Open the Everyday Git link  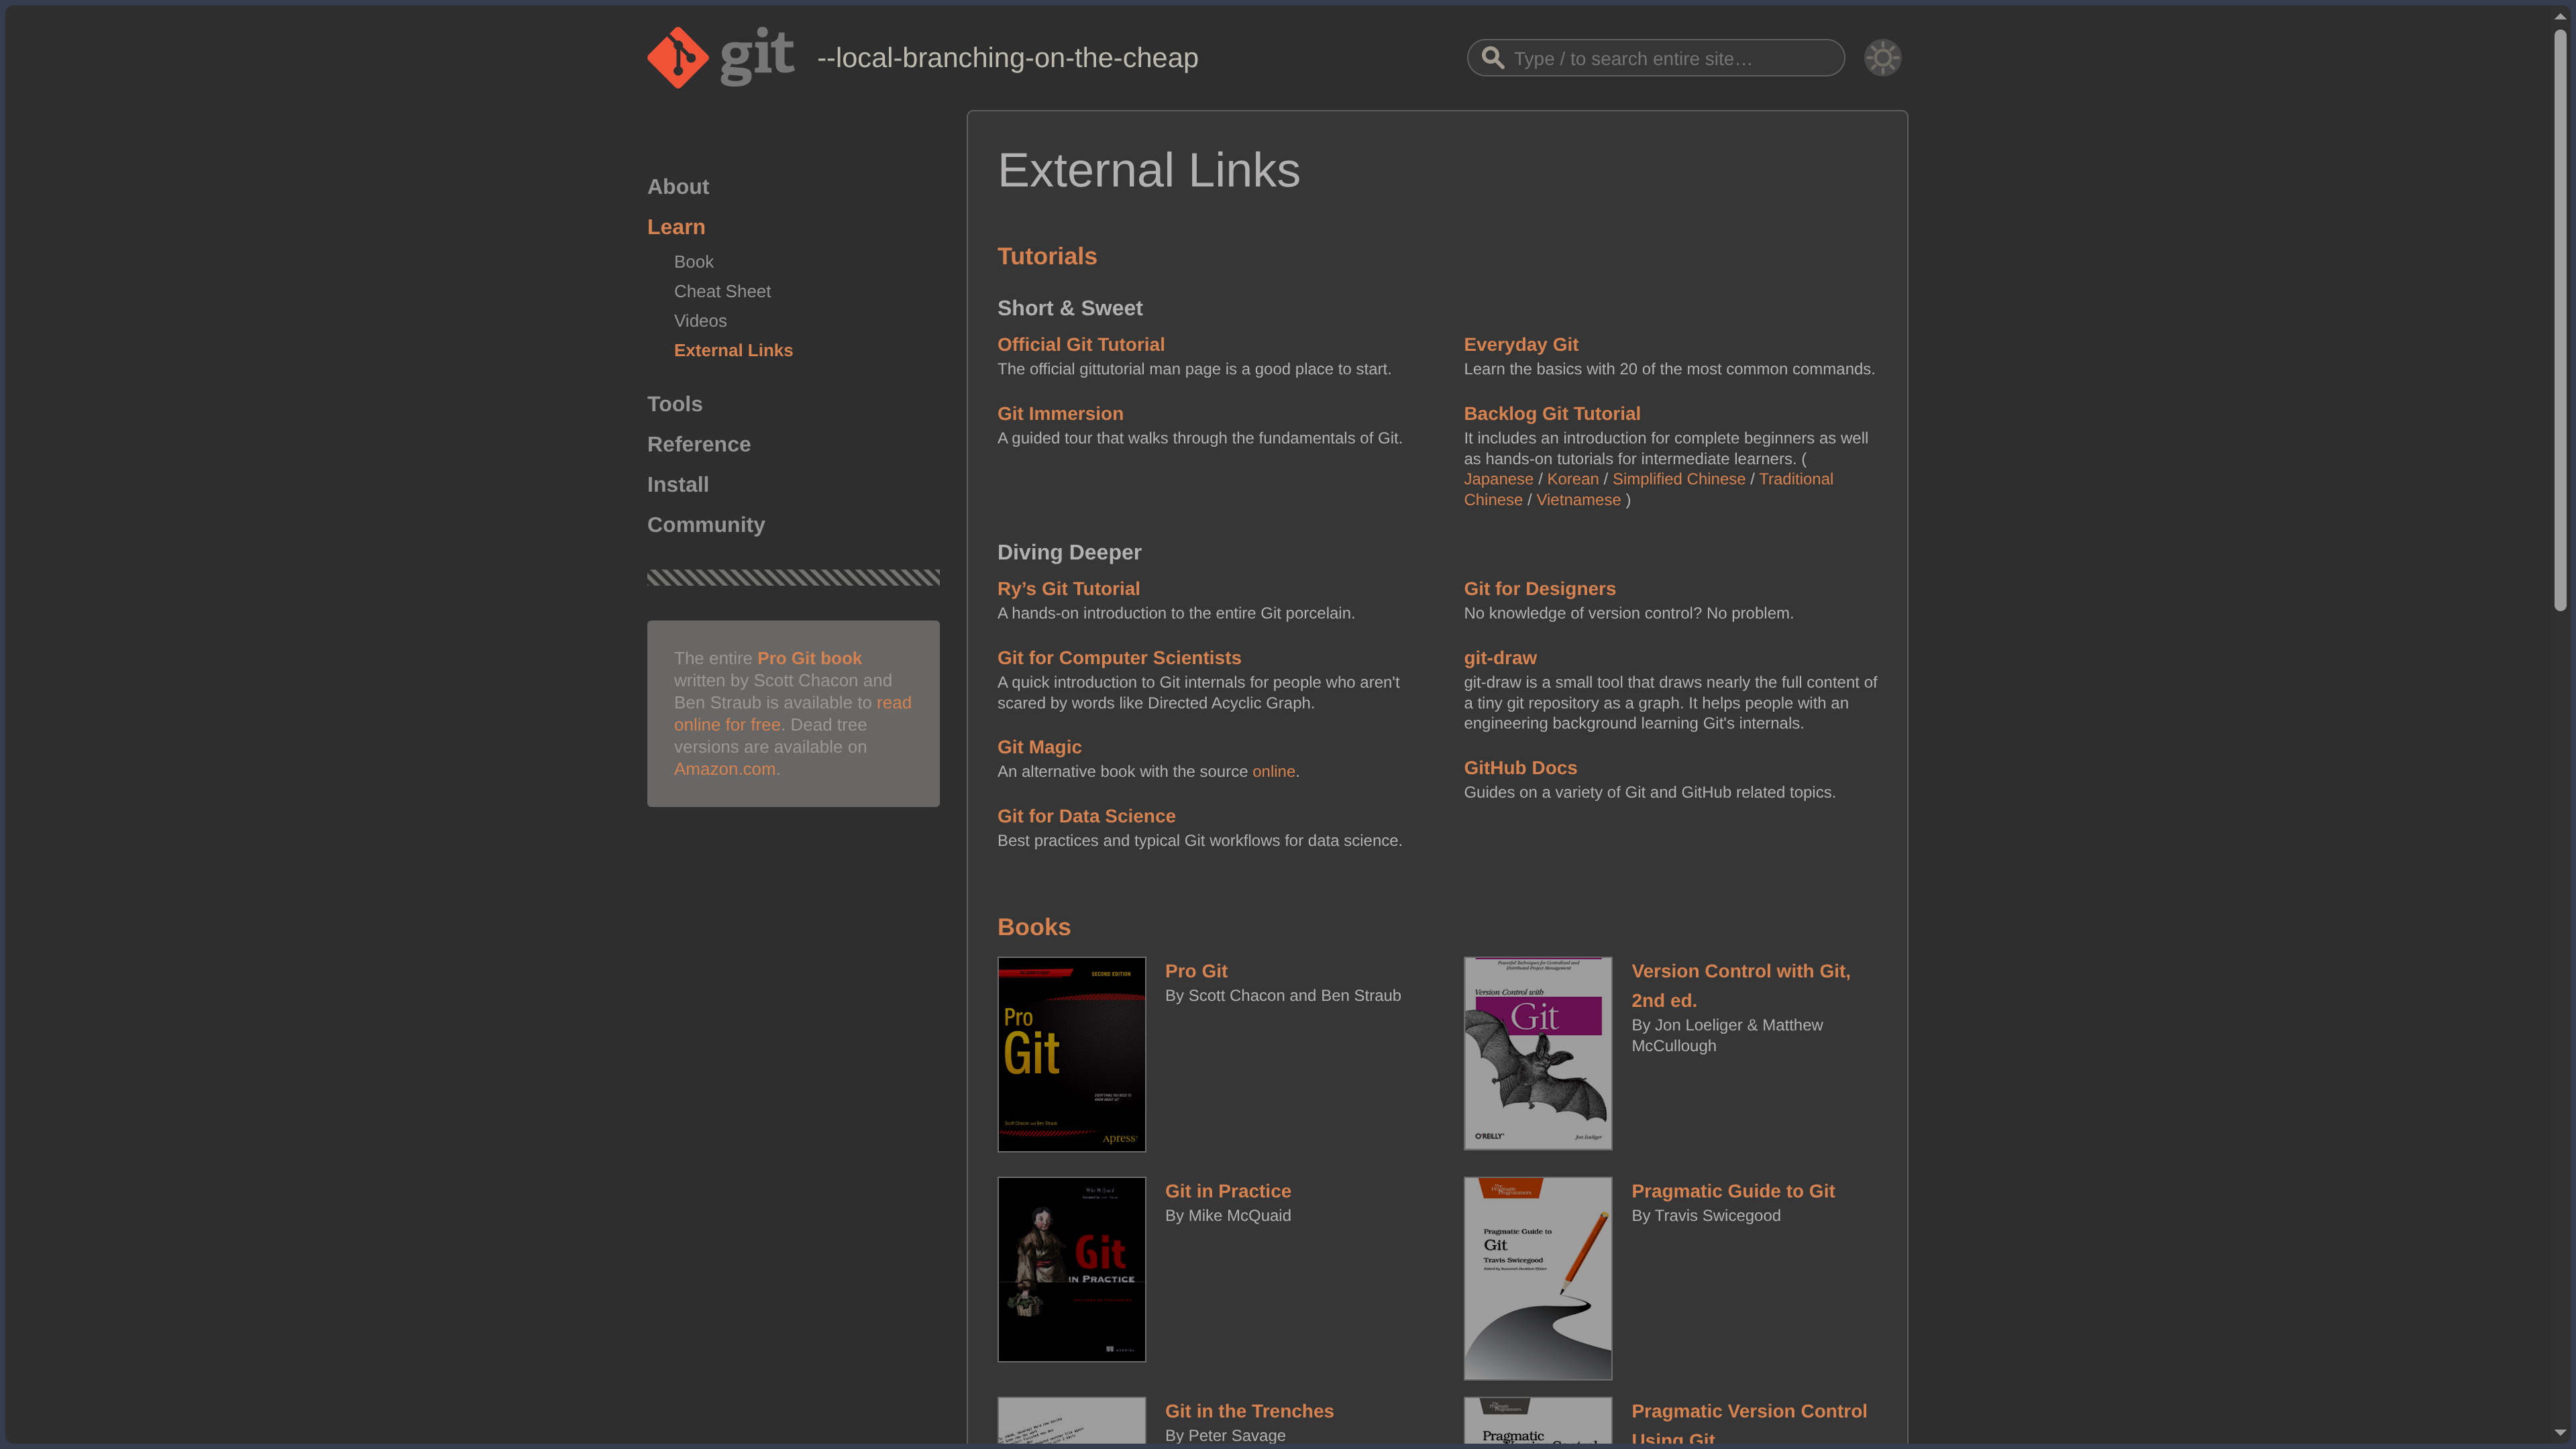pyautogui.click(x=1520, y=344)
